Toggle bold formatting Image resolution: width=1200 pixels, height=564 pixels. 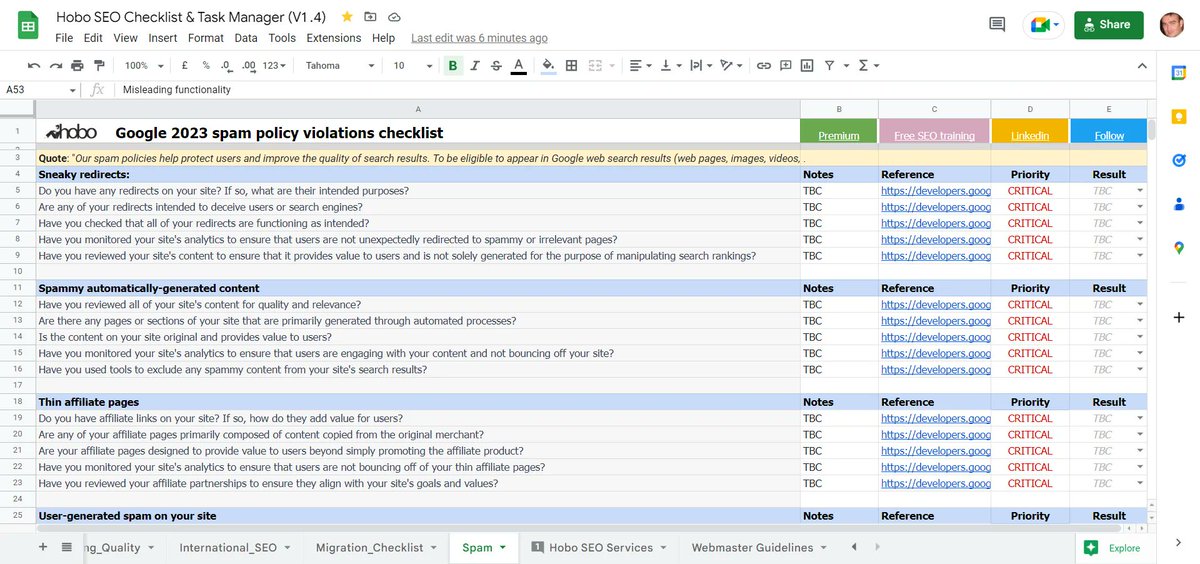click(x=453, y=66)
